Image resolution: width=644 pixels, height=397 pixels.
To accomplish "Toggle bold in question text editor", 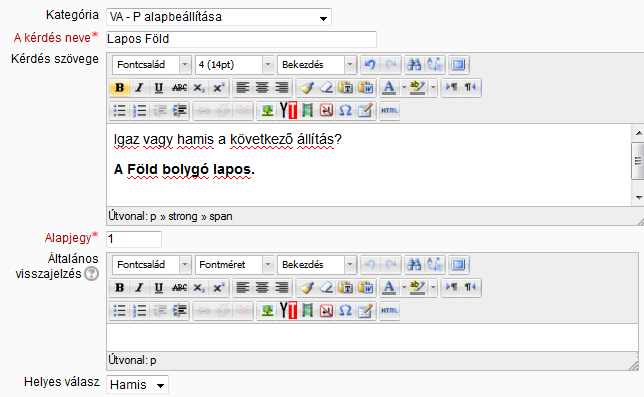I will tap(120, 88).
